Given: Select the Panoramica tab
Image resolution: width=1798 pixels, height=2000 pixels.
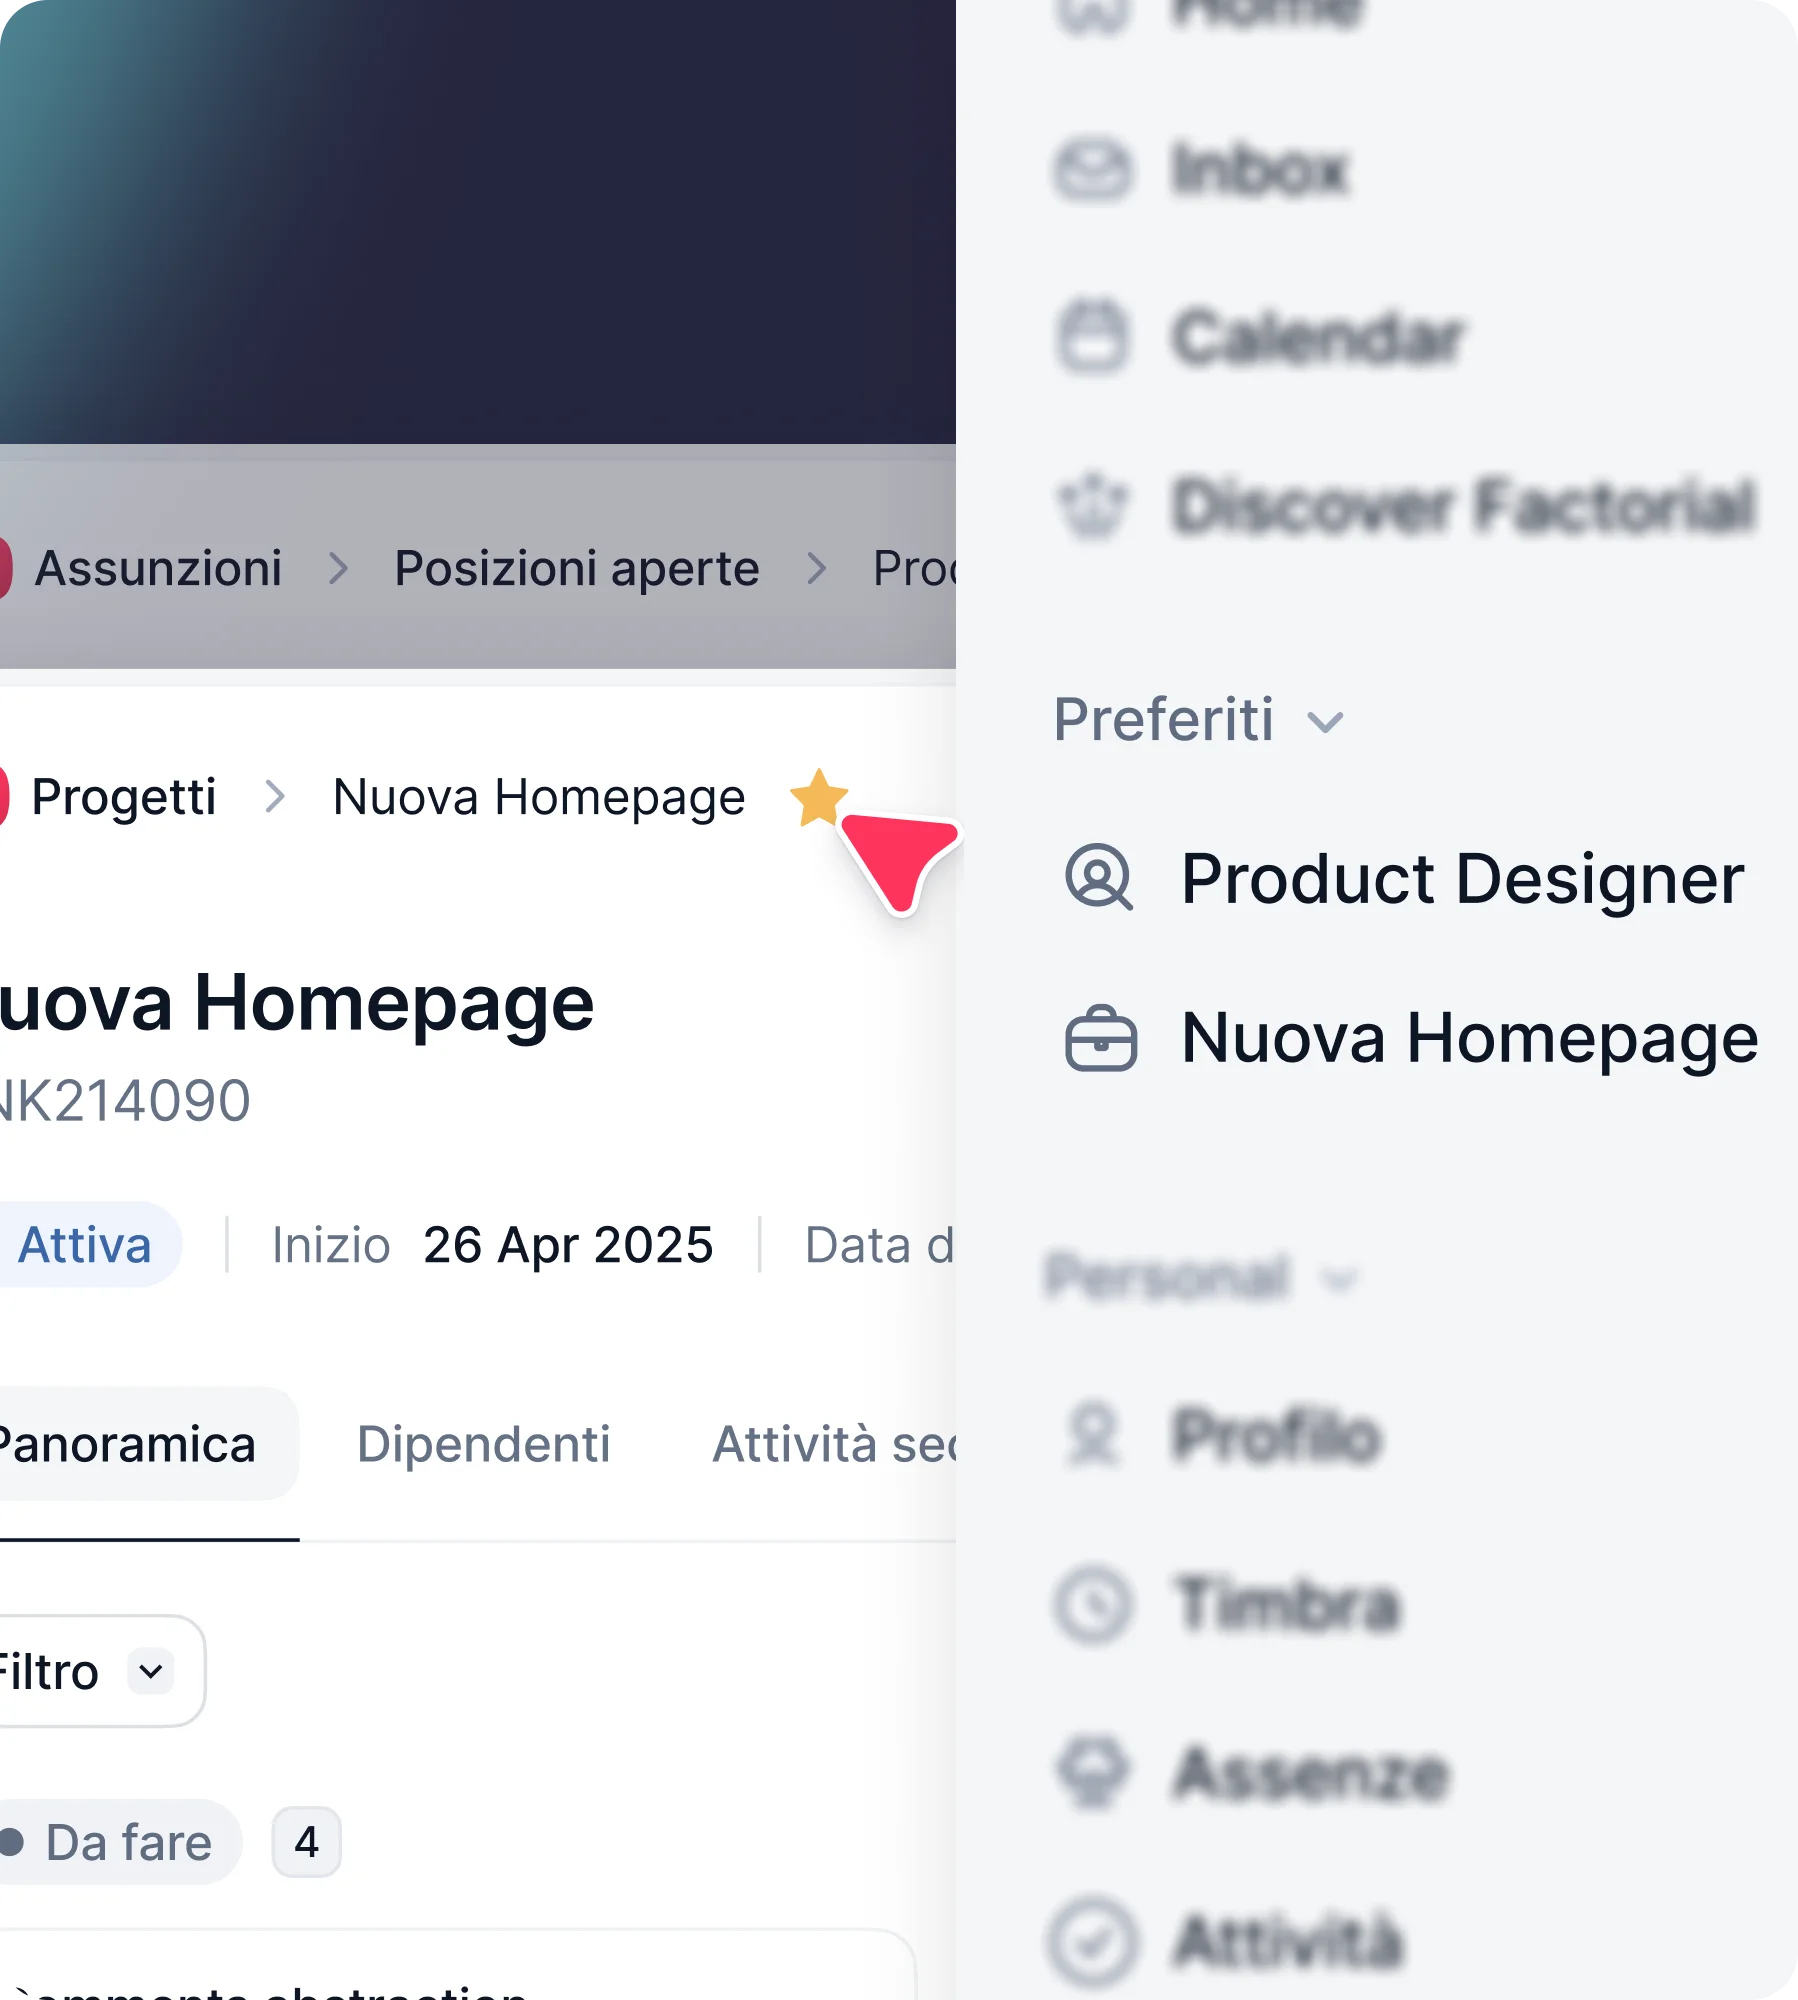Looking at the screenshot, I should tap(127, 1444).
